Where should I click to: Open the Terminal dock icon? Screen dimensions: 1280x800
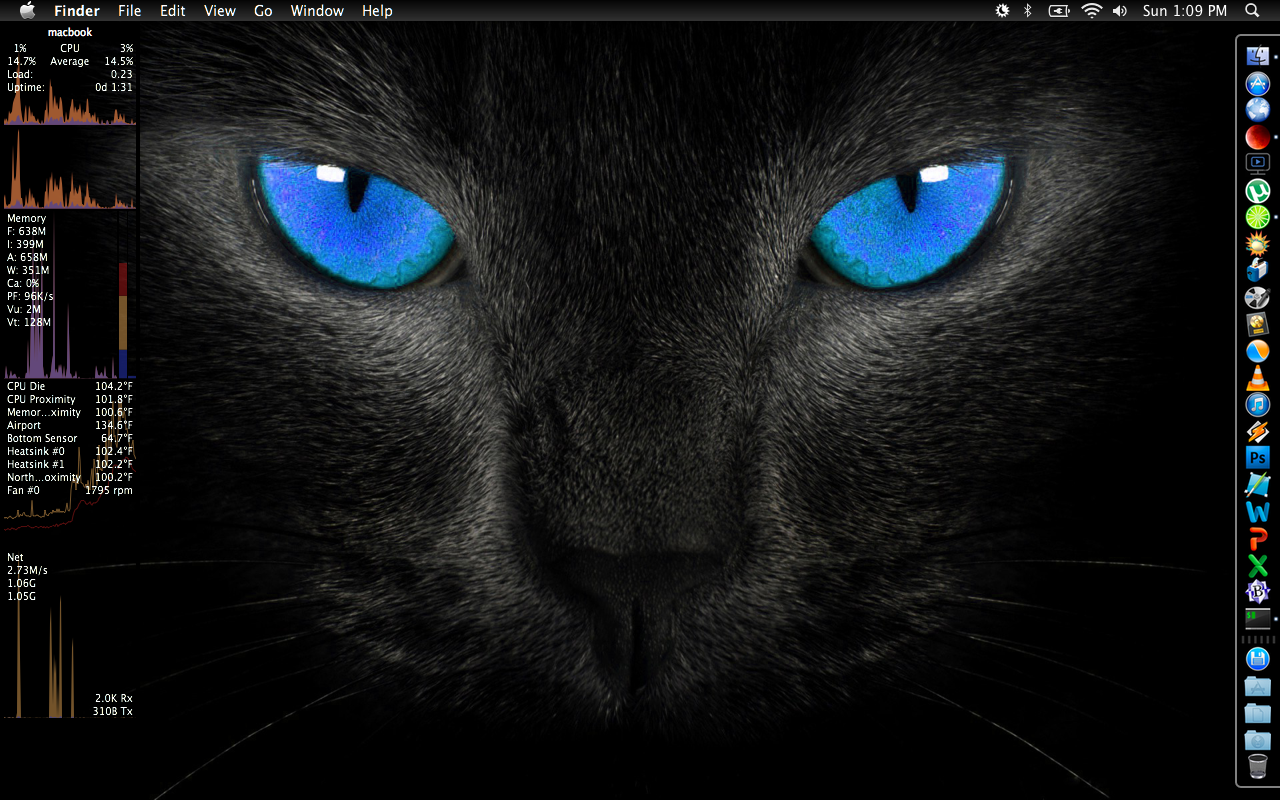click(x=1257, y=618)
